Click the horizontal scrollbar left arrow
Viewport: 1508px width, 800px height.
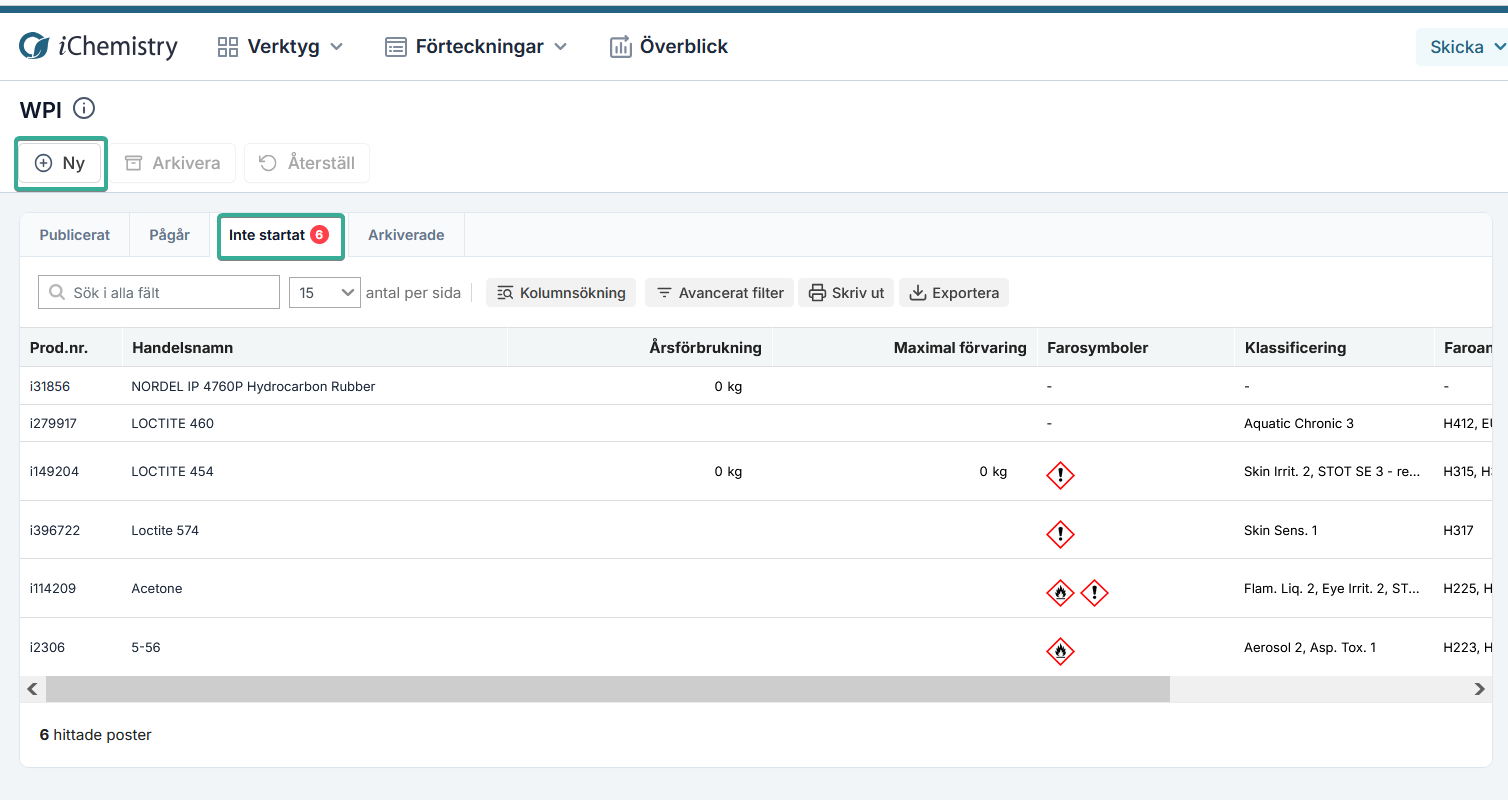pyautogui.click(x=33, y=689)
